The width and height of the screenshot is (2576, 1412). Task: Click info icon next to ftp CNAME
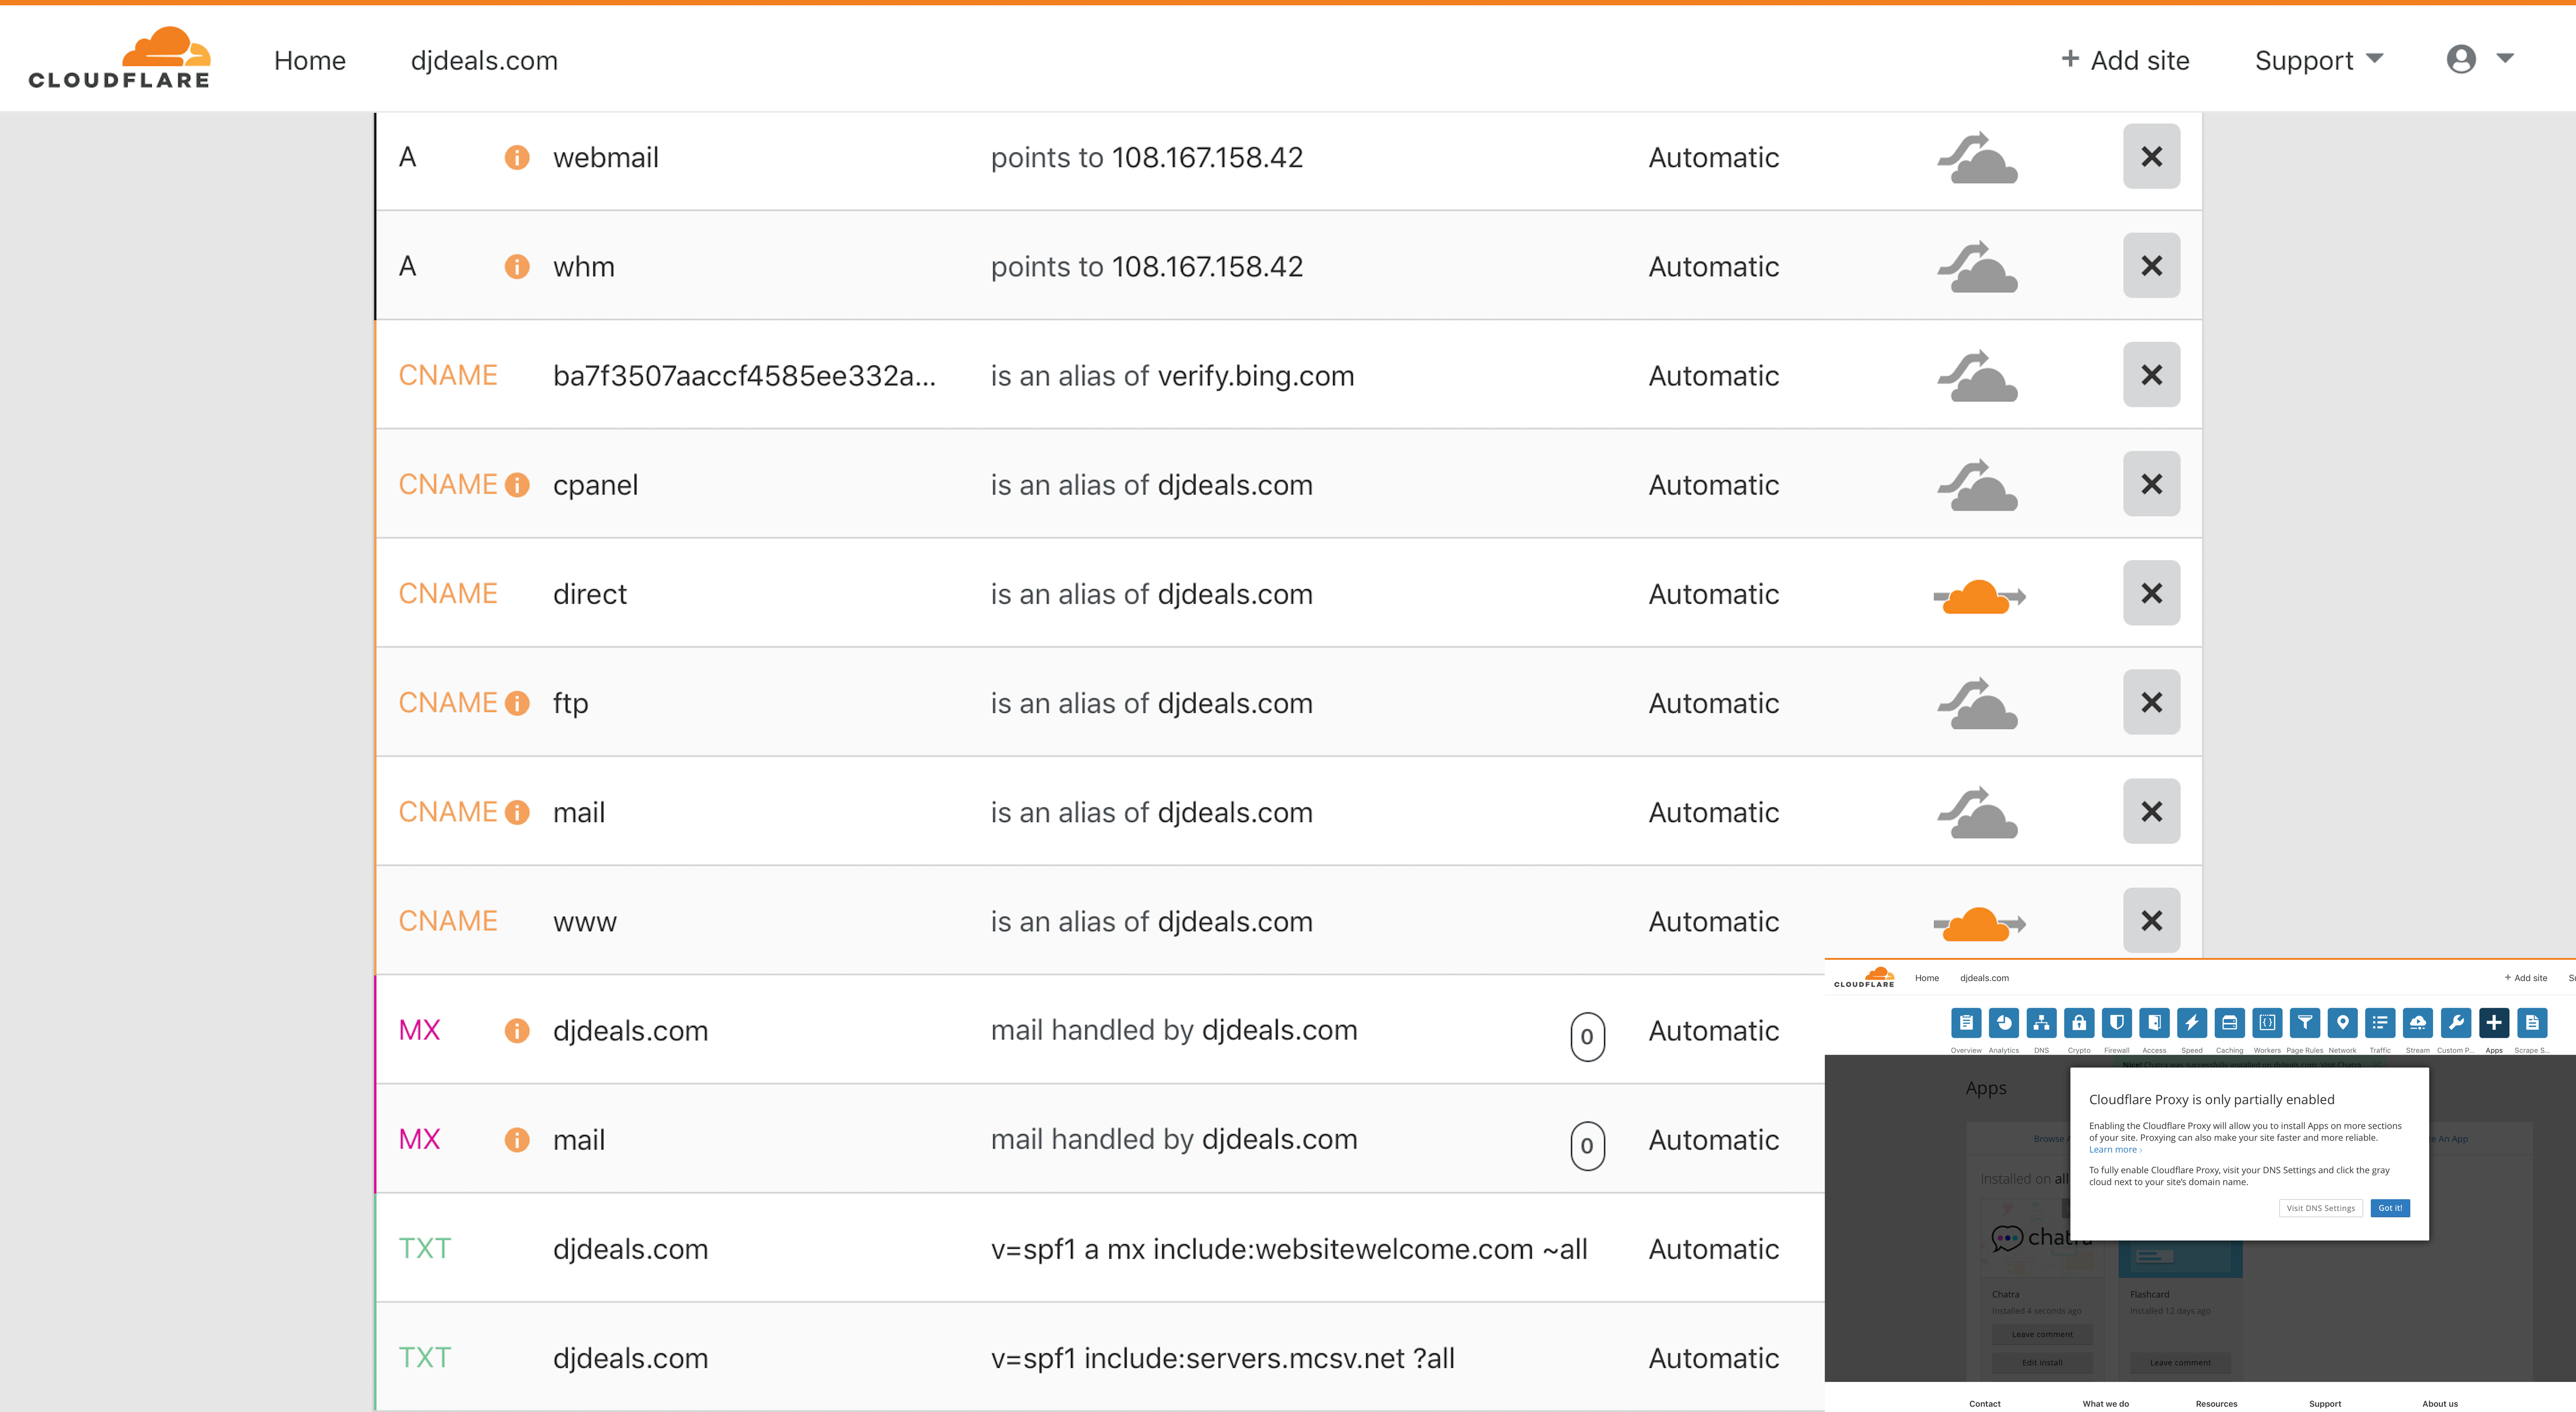pyautogui.click(x=517, y=703)
